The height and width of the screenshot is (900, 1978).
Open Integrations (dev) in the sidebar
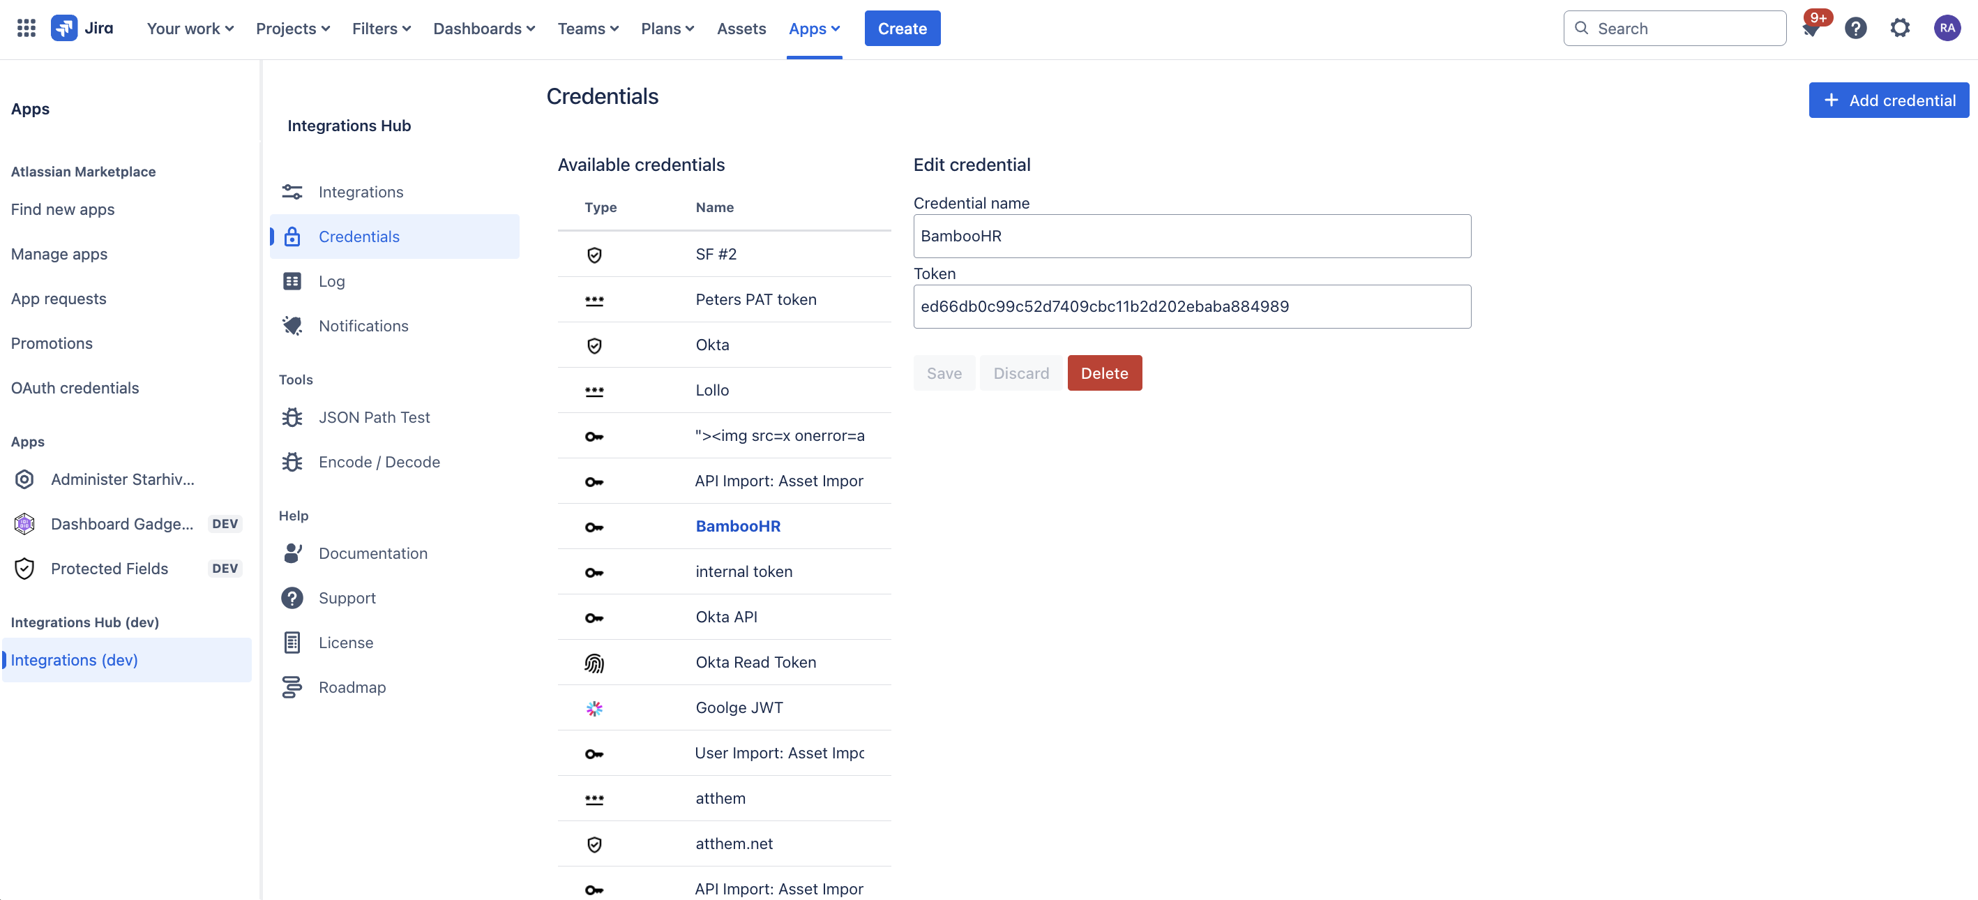74,660
